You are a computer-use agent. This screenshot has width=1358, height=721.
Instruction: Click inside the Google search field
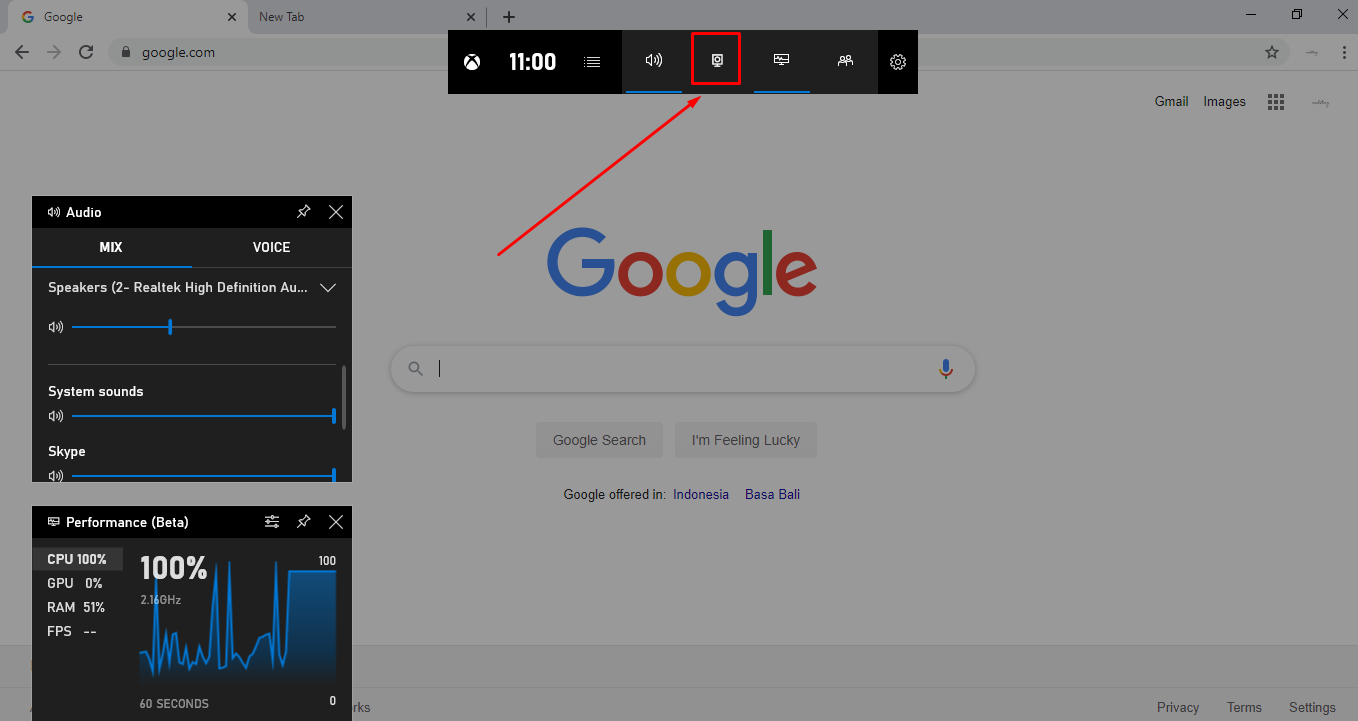683,368
